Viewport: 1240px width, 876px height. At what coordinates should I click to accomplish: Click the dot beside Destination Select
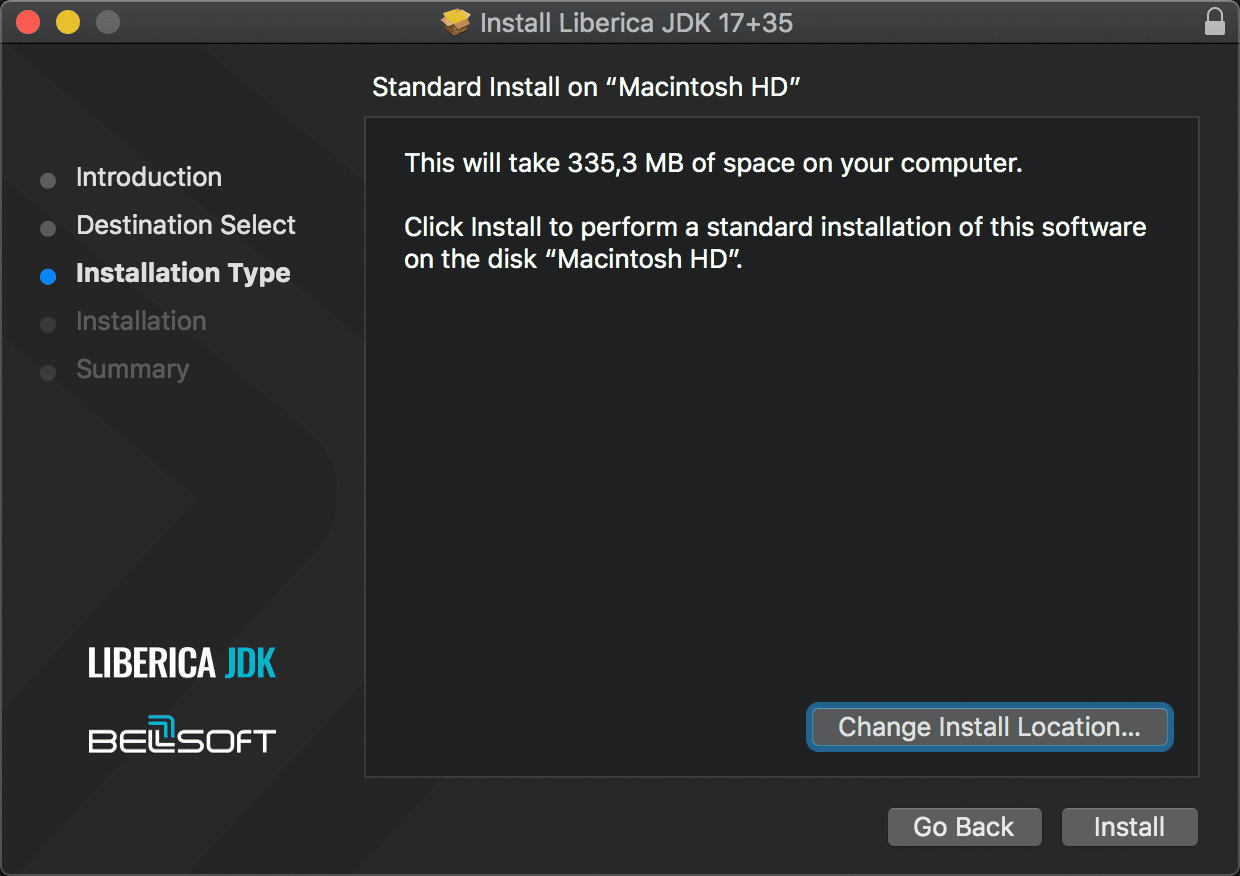point(47,228)
